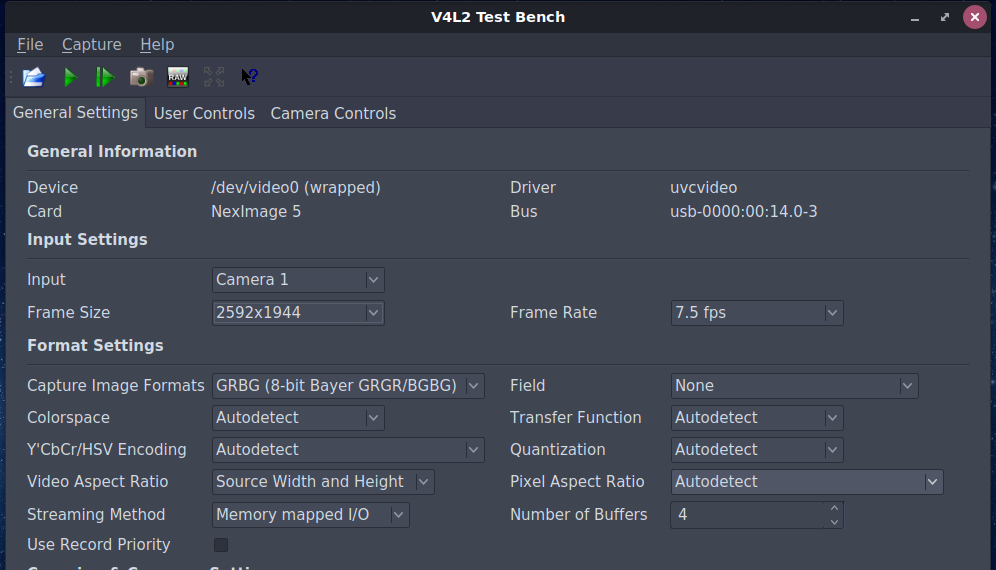Open the Pixel Aspect Ratio dropdown

coord(807,482)
